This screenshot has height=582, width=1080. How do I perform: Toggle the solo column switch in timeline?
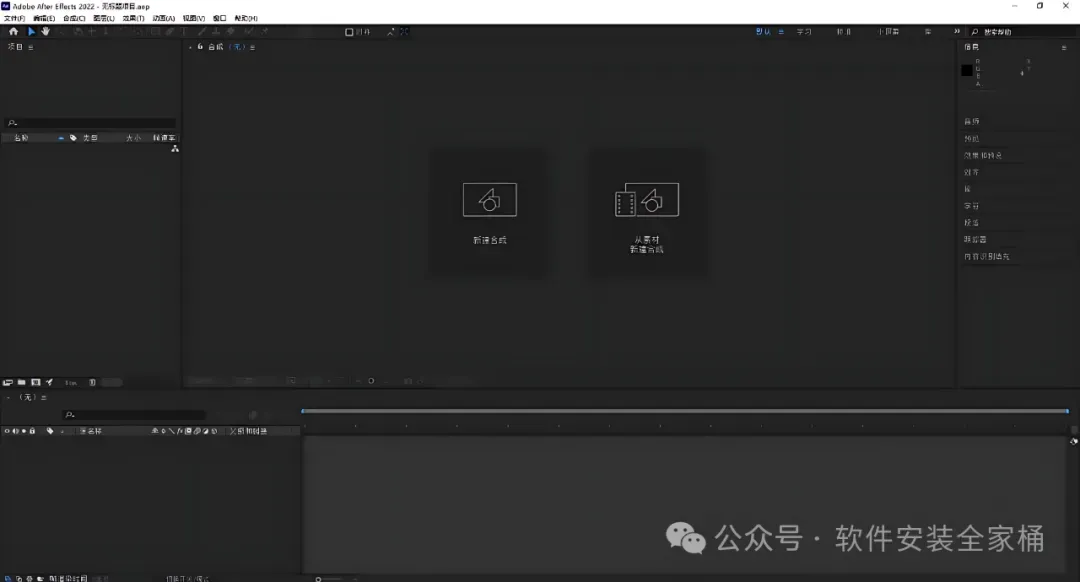24,431
